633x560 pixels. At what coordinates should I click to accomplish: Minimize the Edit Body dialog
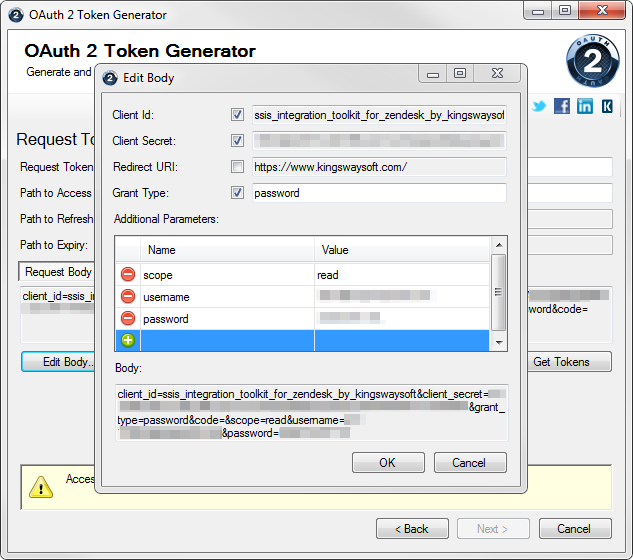tap(433, 74)
